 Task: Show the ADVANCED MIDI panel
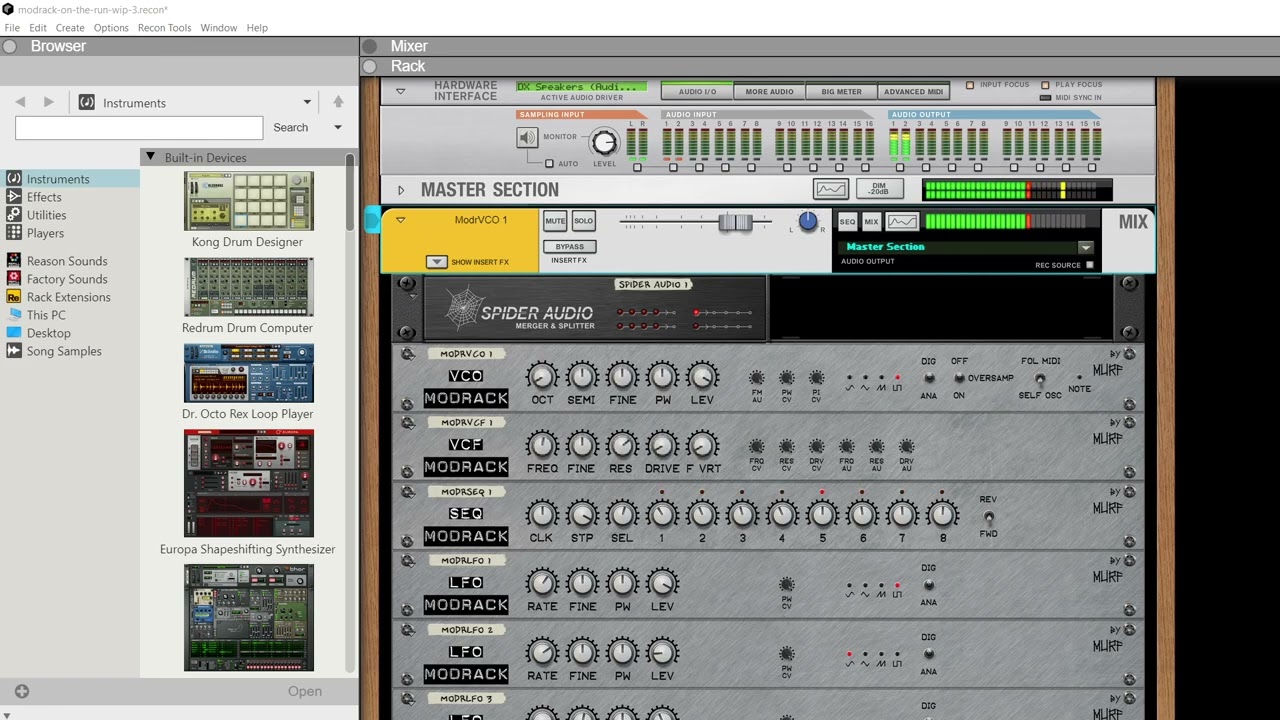[913, 91]
